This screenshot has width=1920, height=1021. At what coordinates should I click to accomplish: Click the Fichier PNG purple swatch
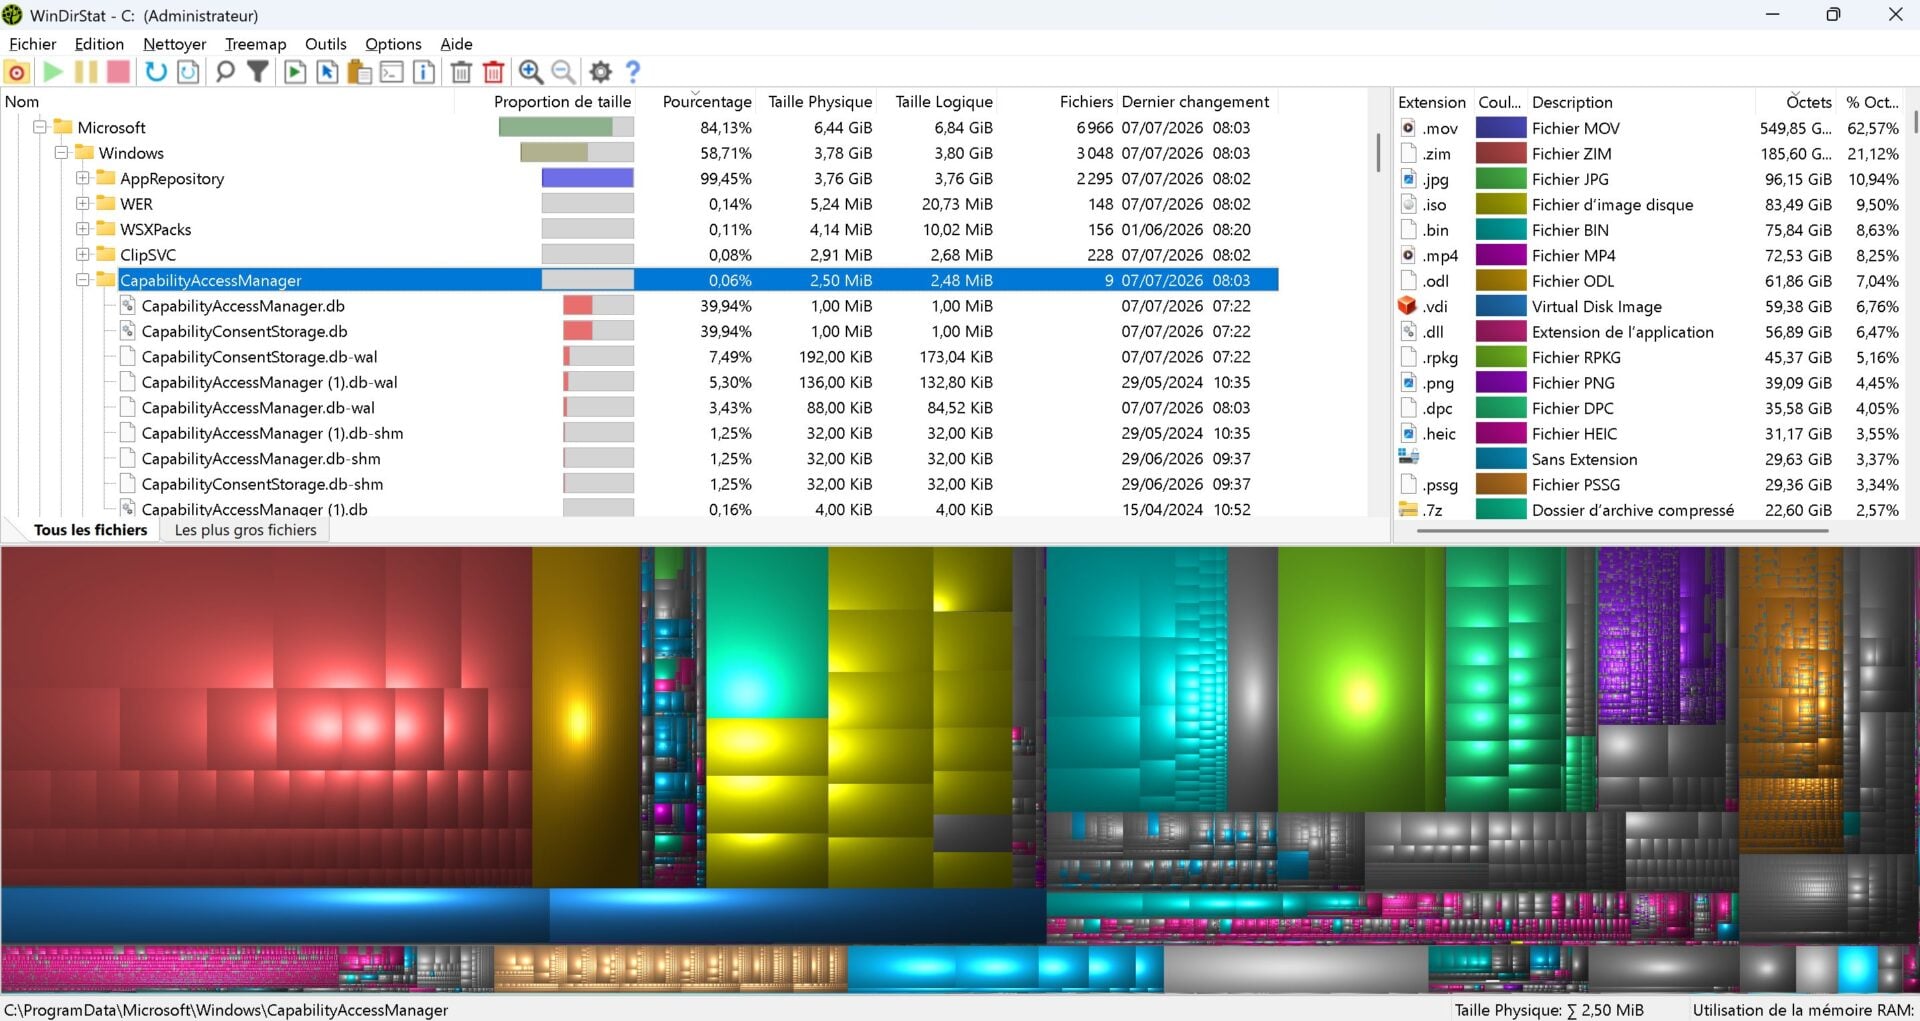(x=1501, y=383)
